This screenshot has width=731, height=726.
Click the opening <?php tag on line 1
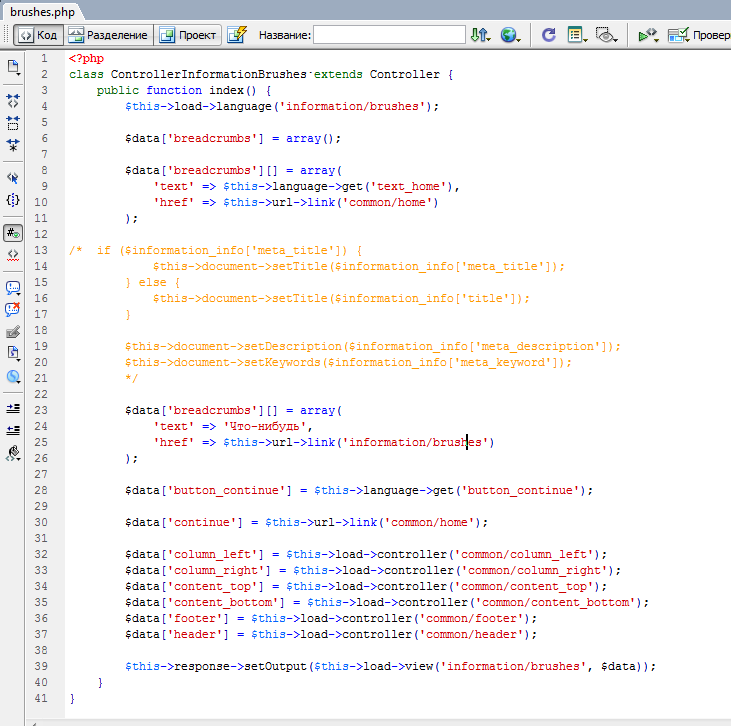click(86, 58)
